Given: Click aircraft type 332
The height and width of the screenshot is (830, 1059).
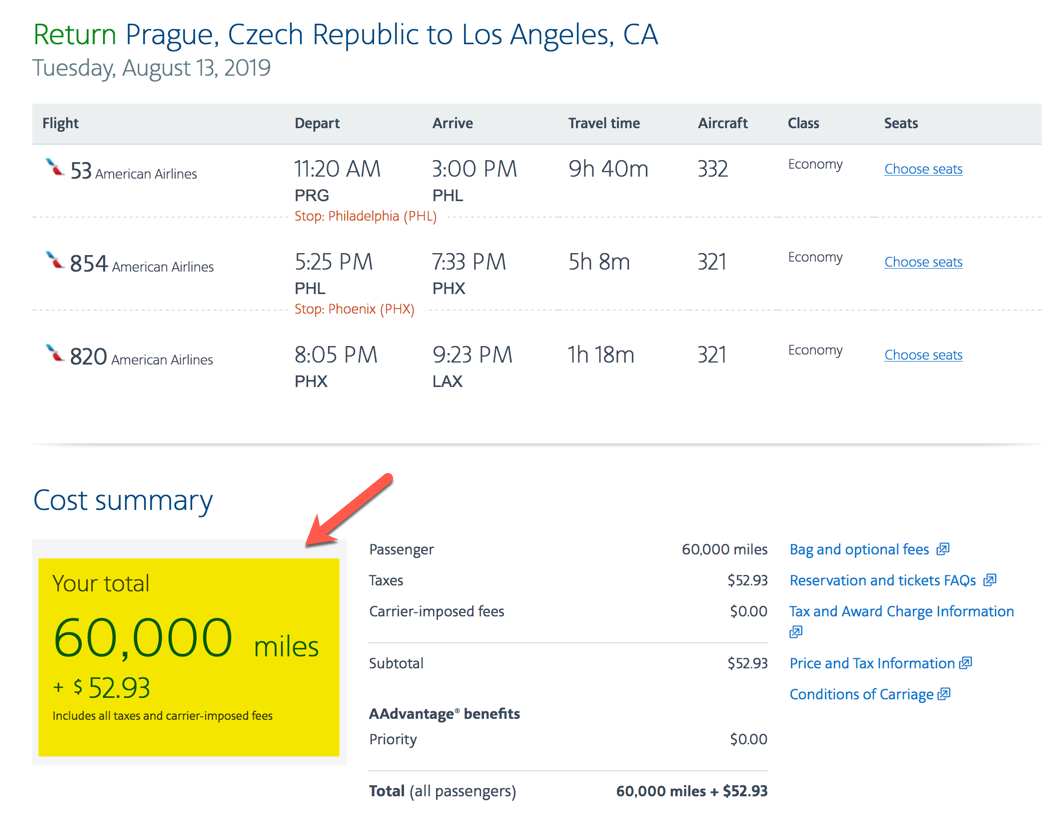Looking at the screenshot, I should point(713,169).
